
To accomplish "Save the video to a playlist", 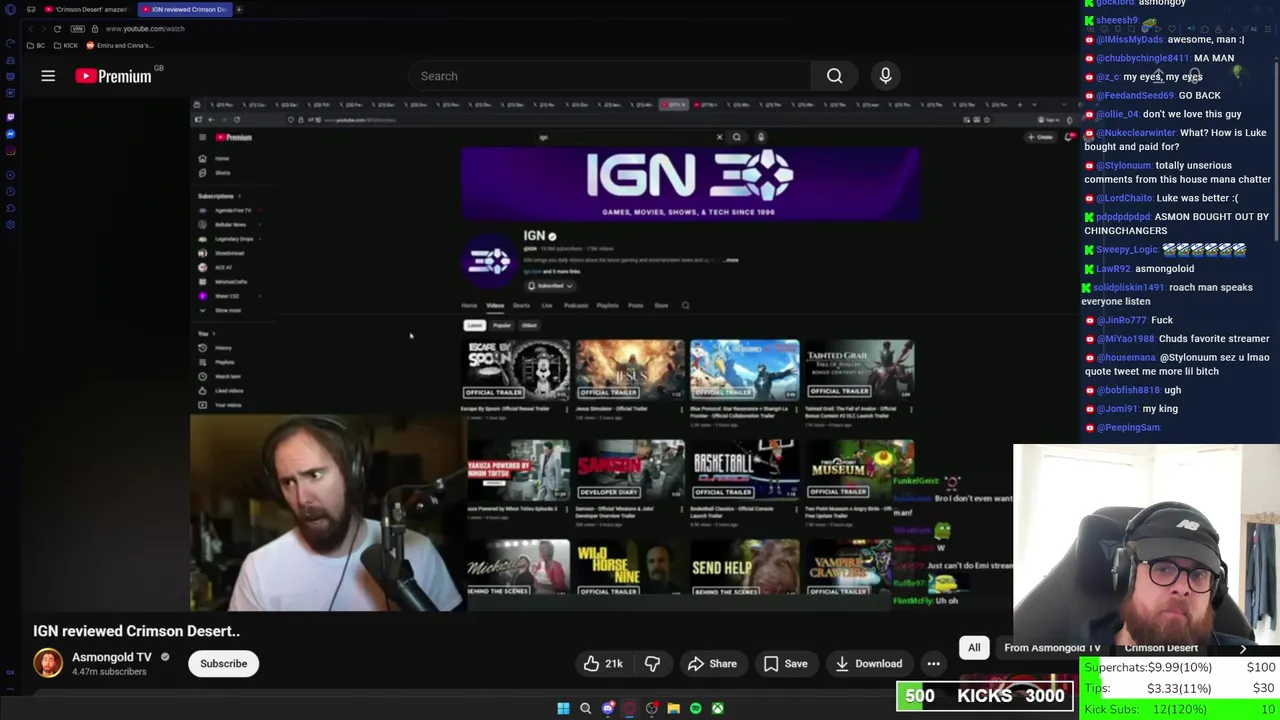I will pyautogui.click(x=785, y=664).
